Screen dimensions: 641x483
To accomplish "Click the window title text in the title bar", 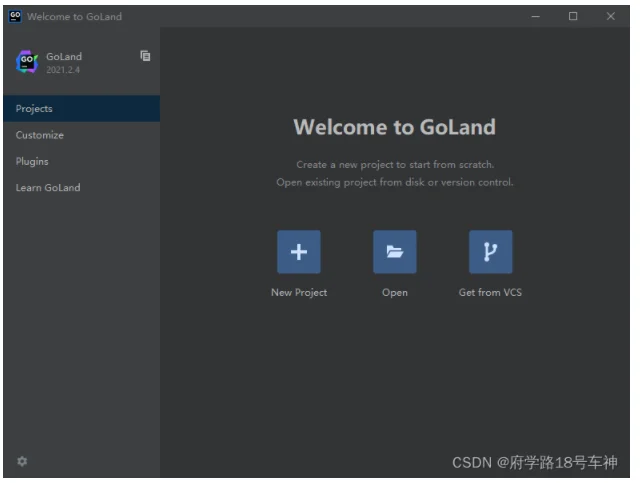I will (74, 17).
